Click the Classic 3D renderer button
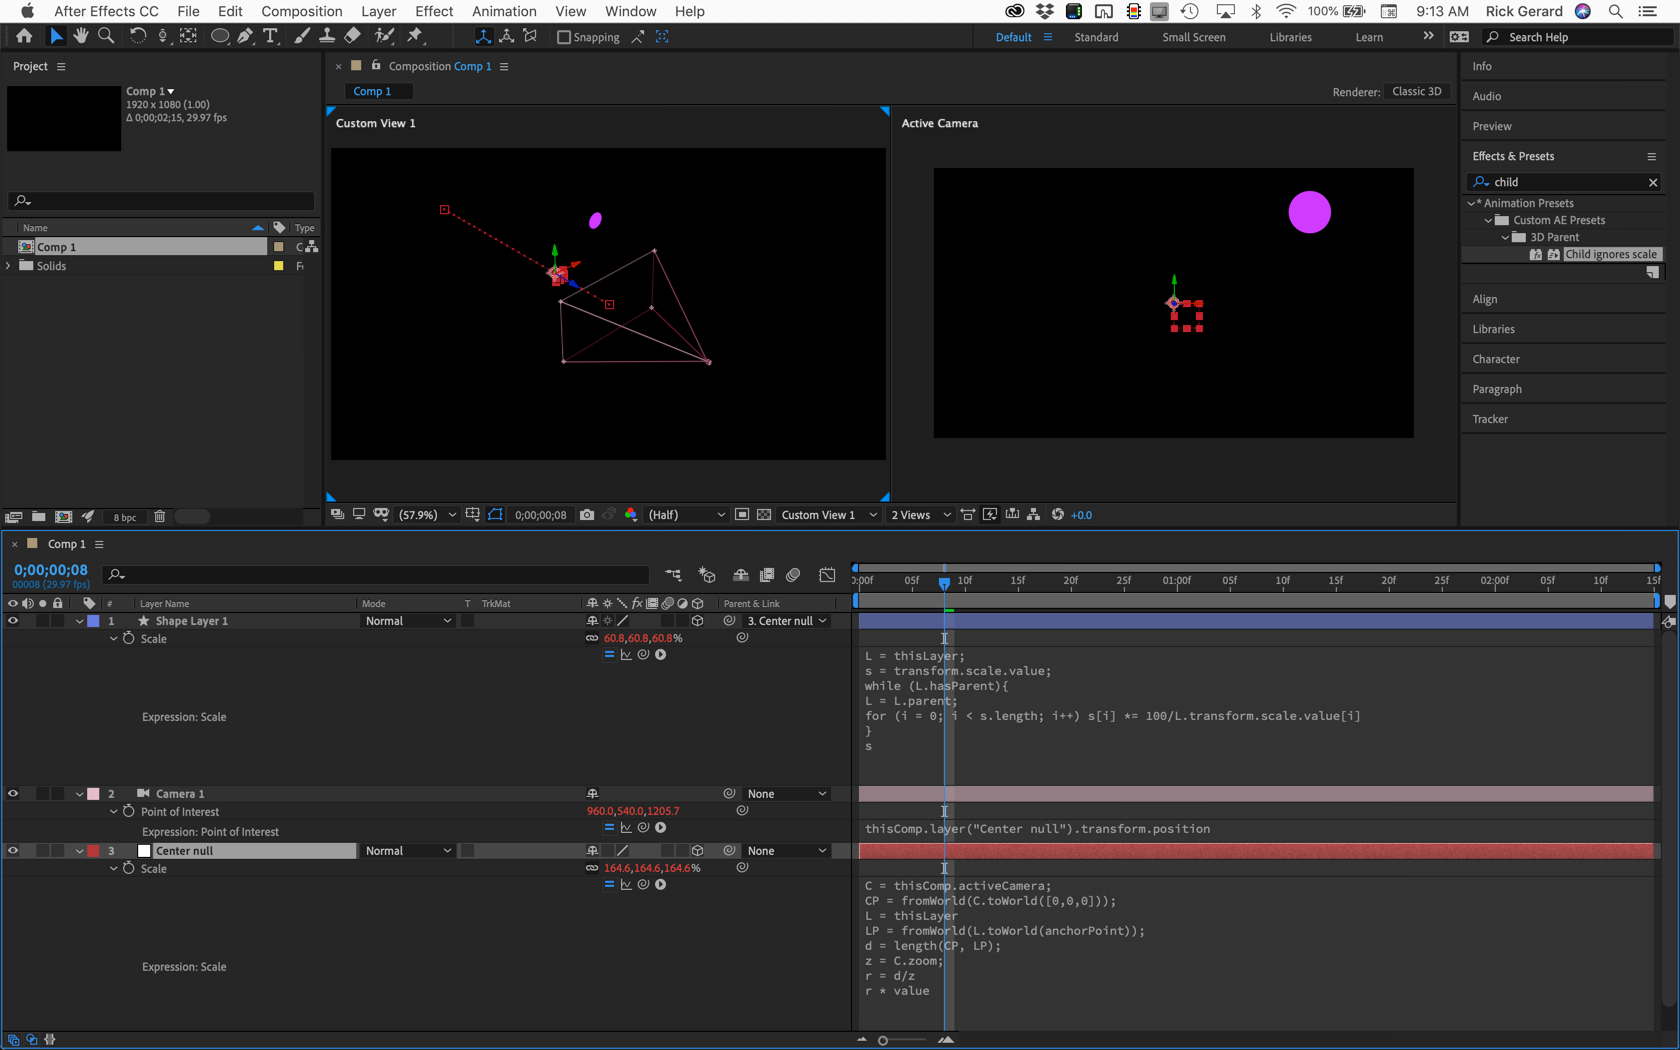 (x=1416, y=91)
